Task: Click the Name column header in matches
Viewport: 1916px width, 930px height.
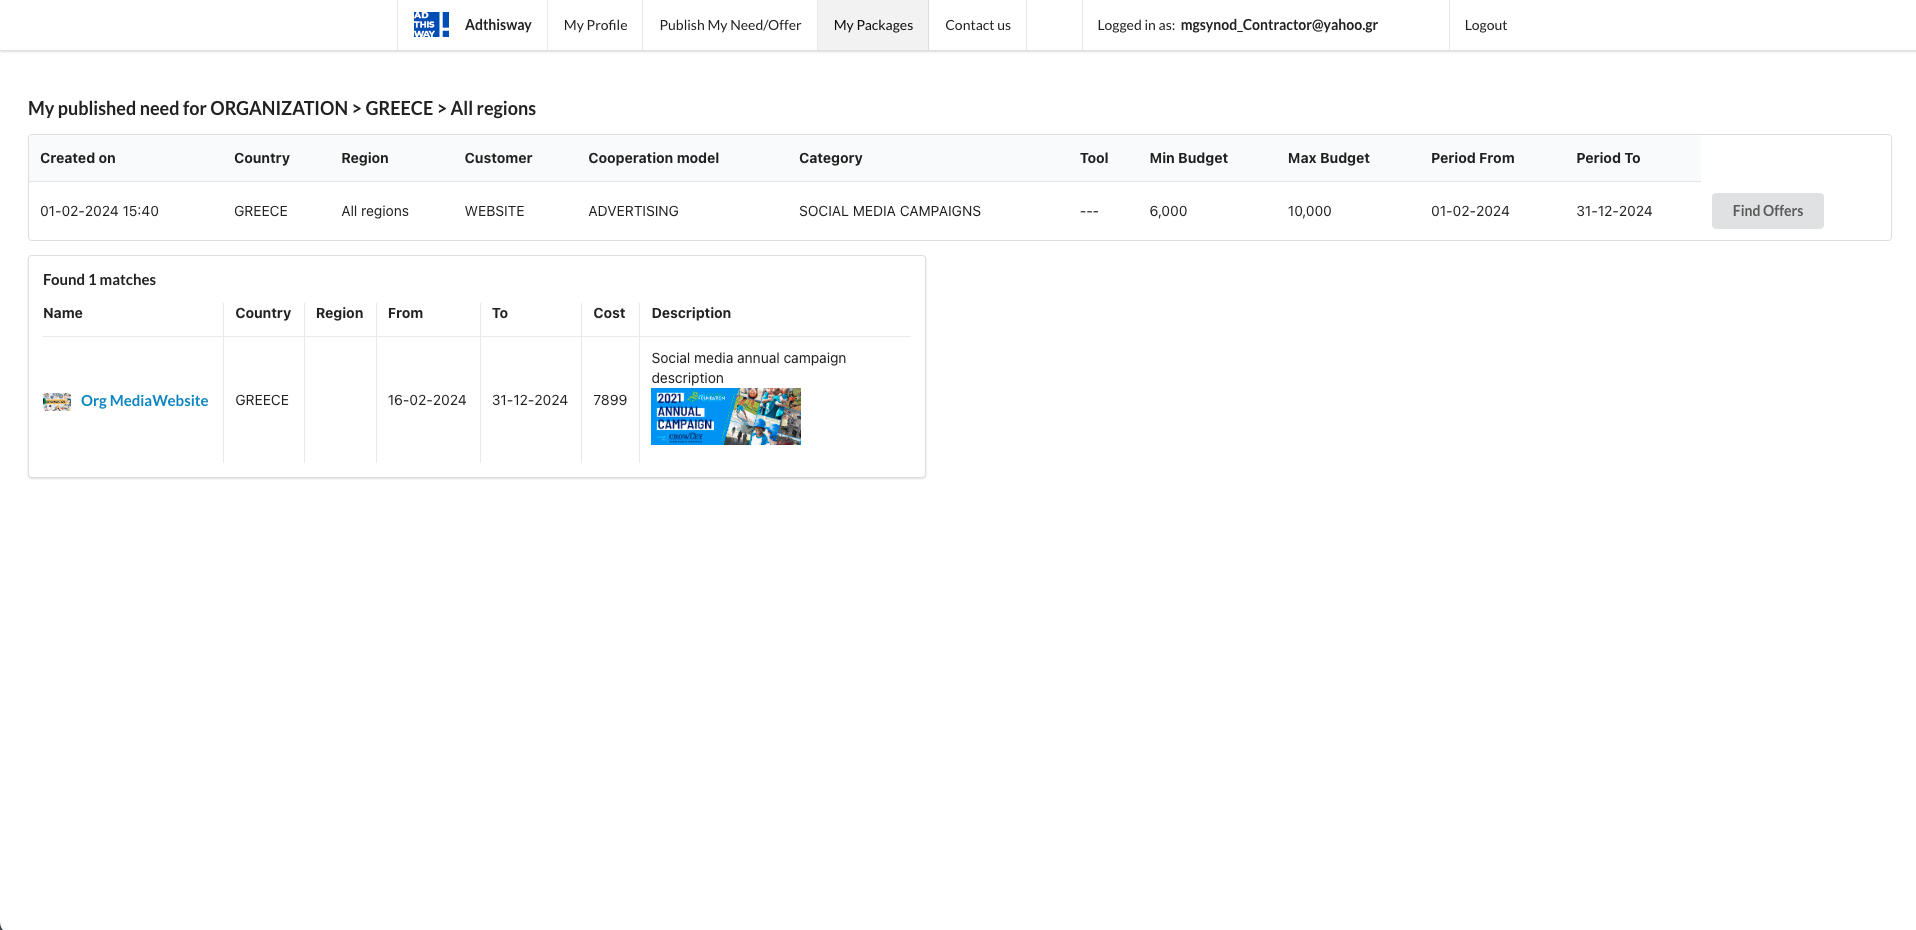Action: tap(63, 313)
